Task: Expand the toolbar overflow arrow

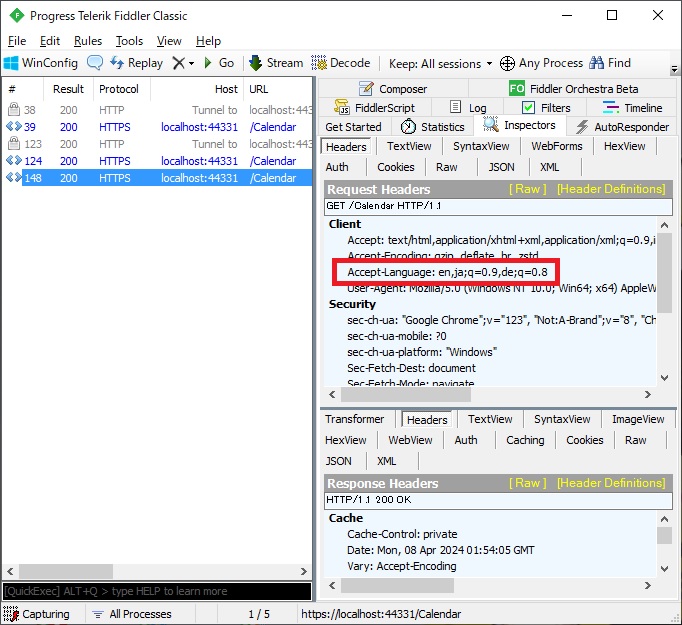Action: coord(674,69)
